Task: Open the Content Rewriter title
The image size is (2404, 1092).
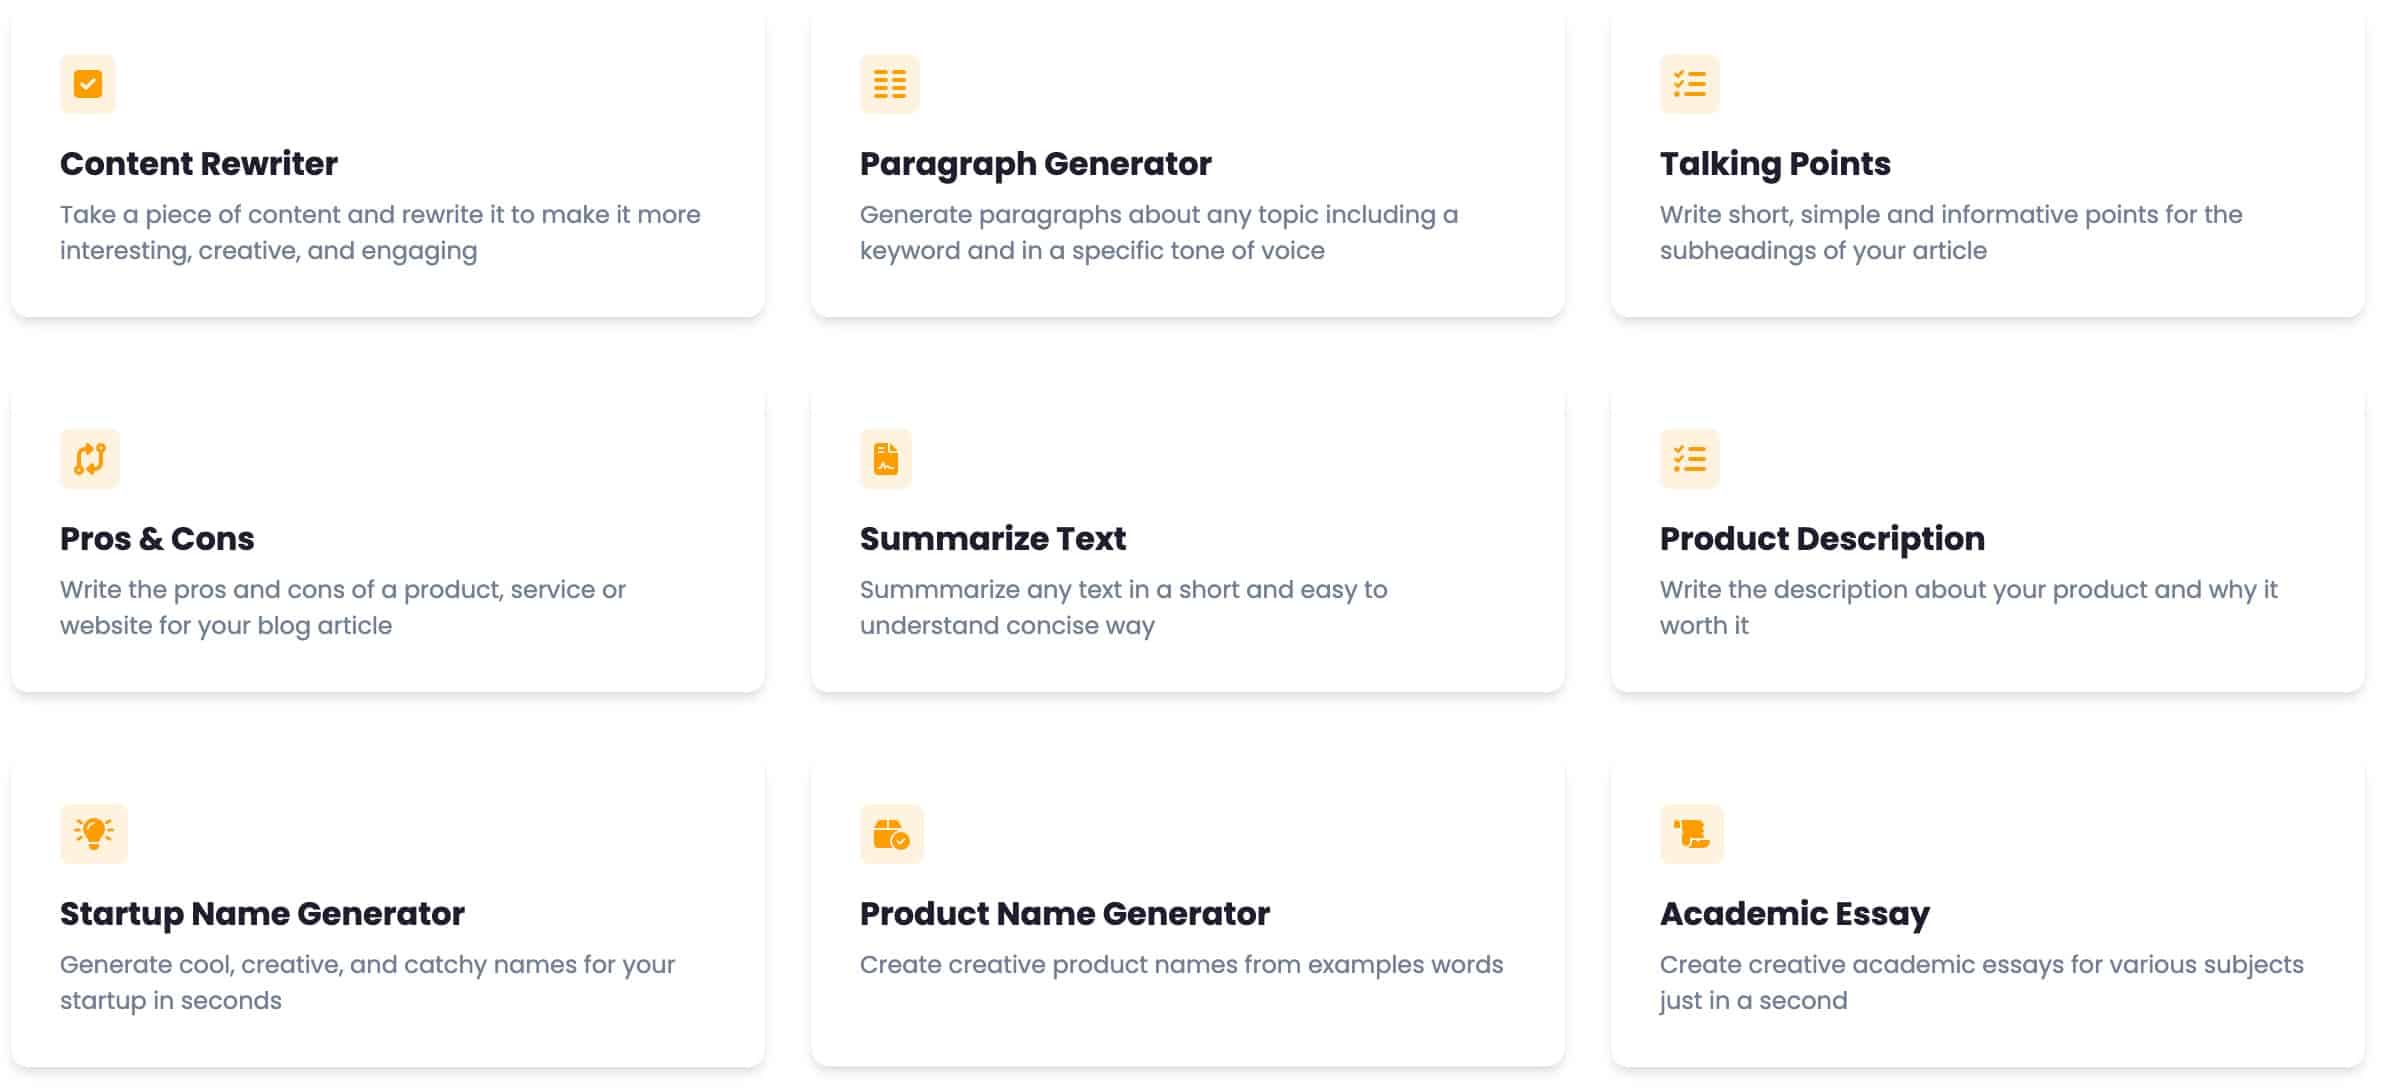Action: 199,164
